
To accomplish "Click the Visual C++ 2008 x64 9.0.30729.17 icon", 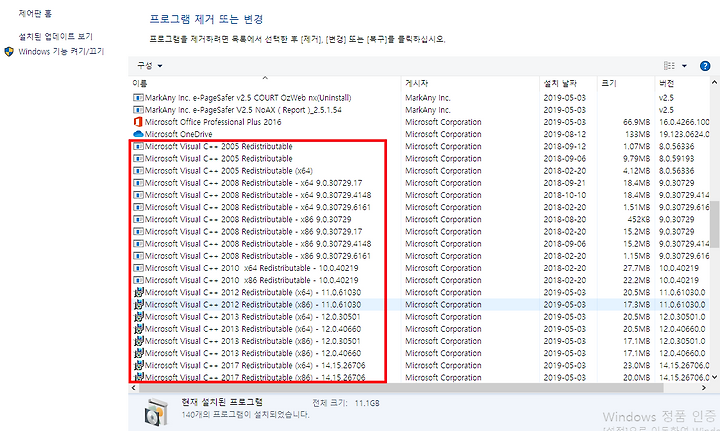I will [138, 183].
